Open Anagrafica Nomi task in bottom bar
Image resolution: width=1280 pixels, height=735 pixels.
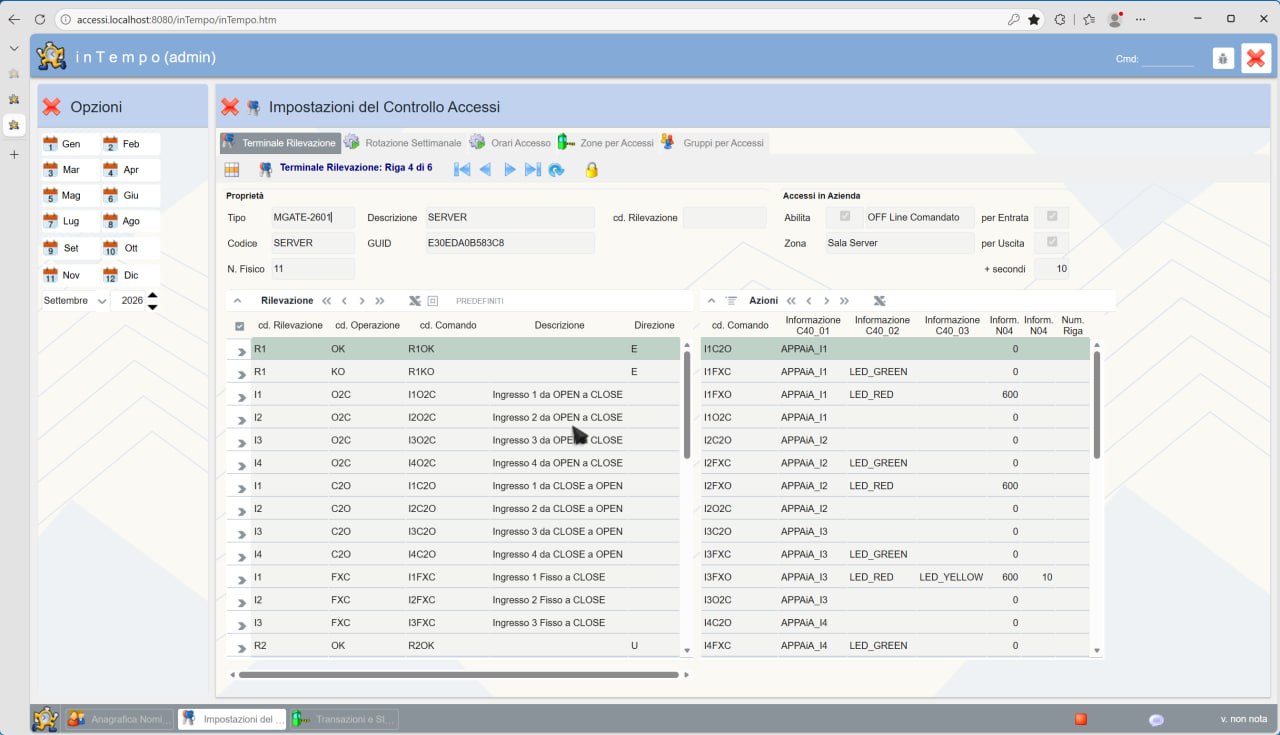[119, 719]
